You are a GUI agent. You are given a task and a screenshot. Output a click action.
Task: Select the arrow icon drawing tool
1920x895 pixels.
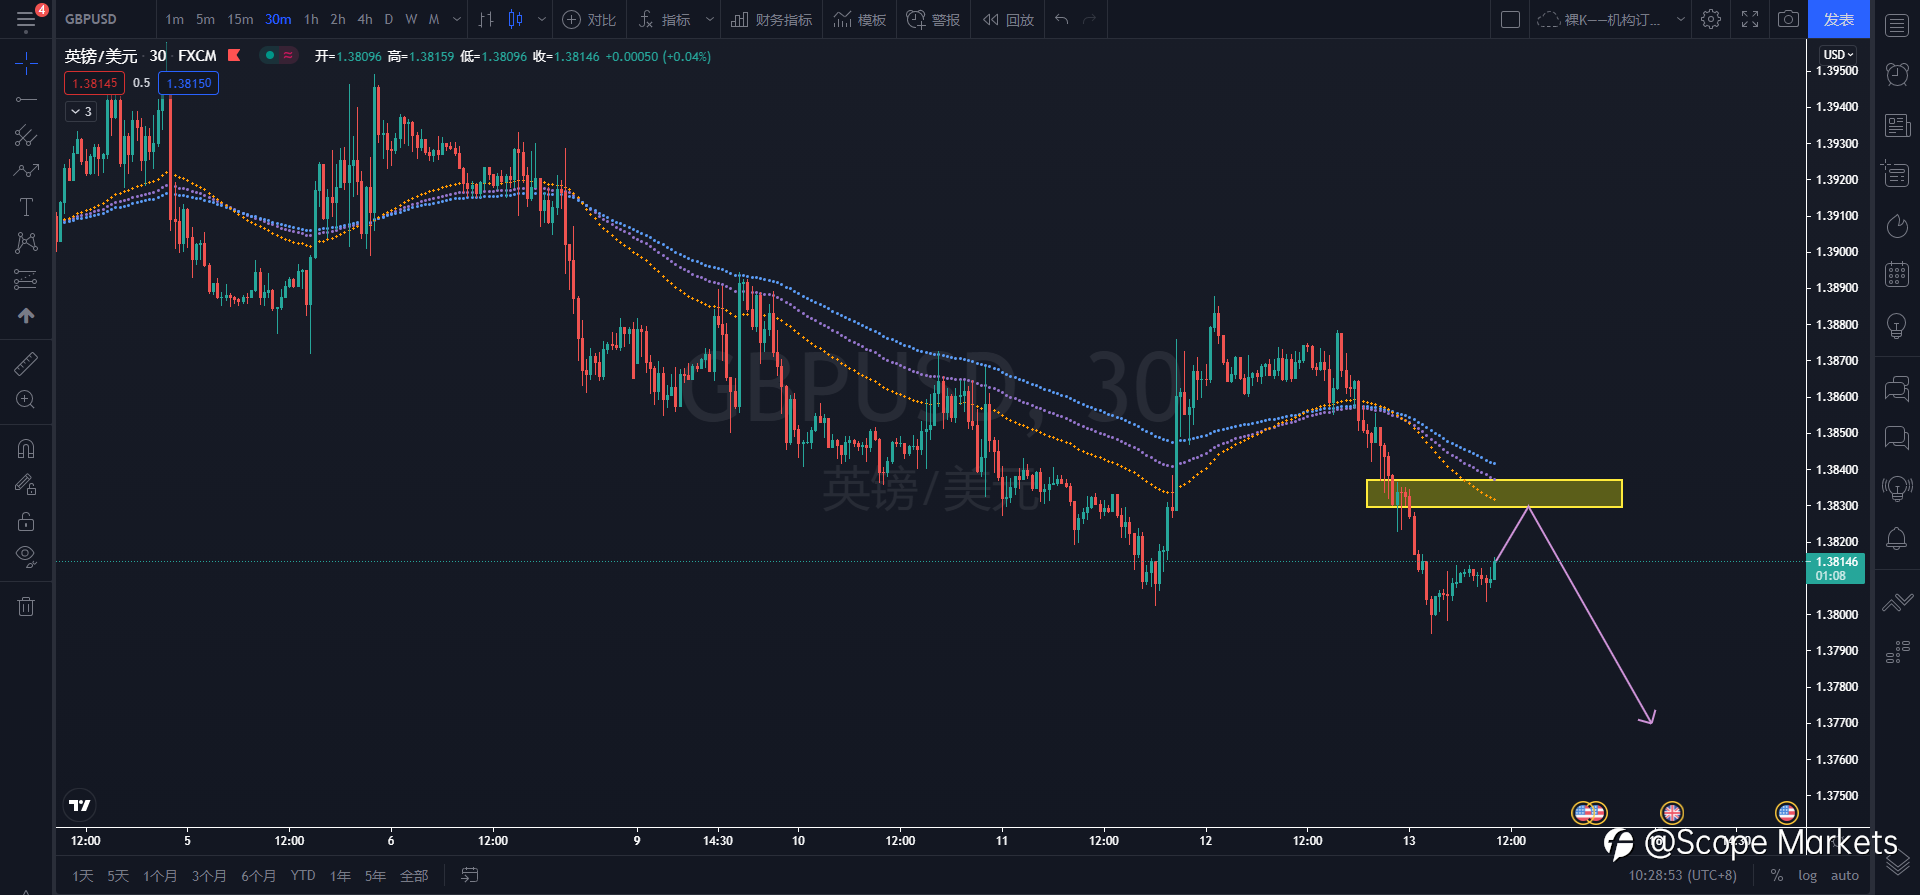[x=26, y=315]
